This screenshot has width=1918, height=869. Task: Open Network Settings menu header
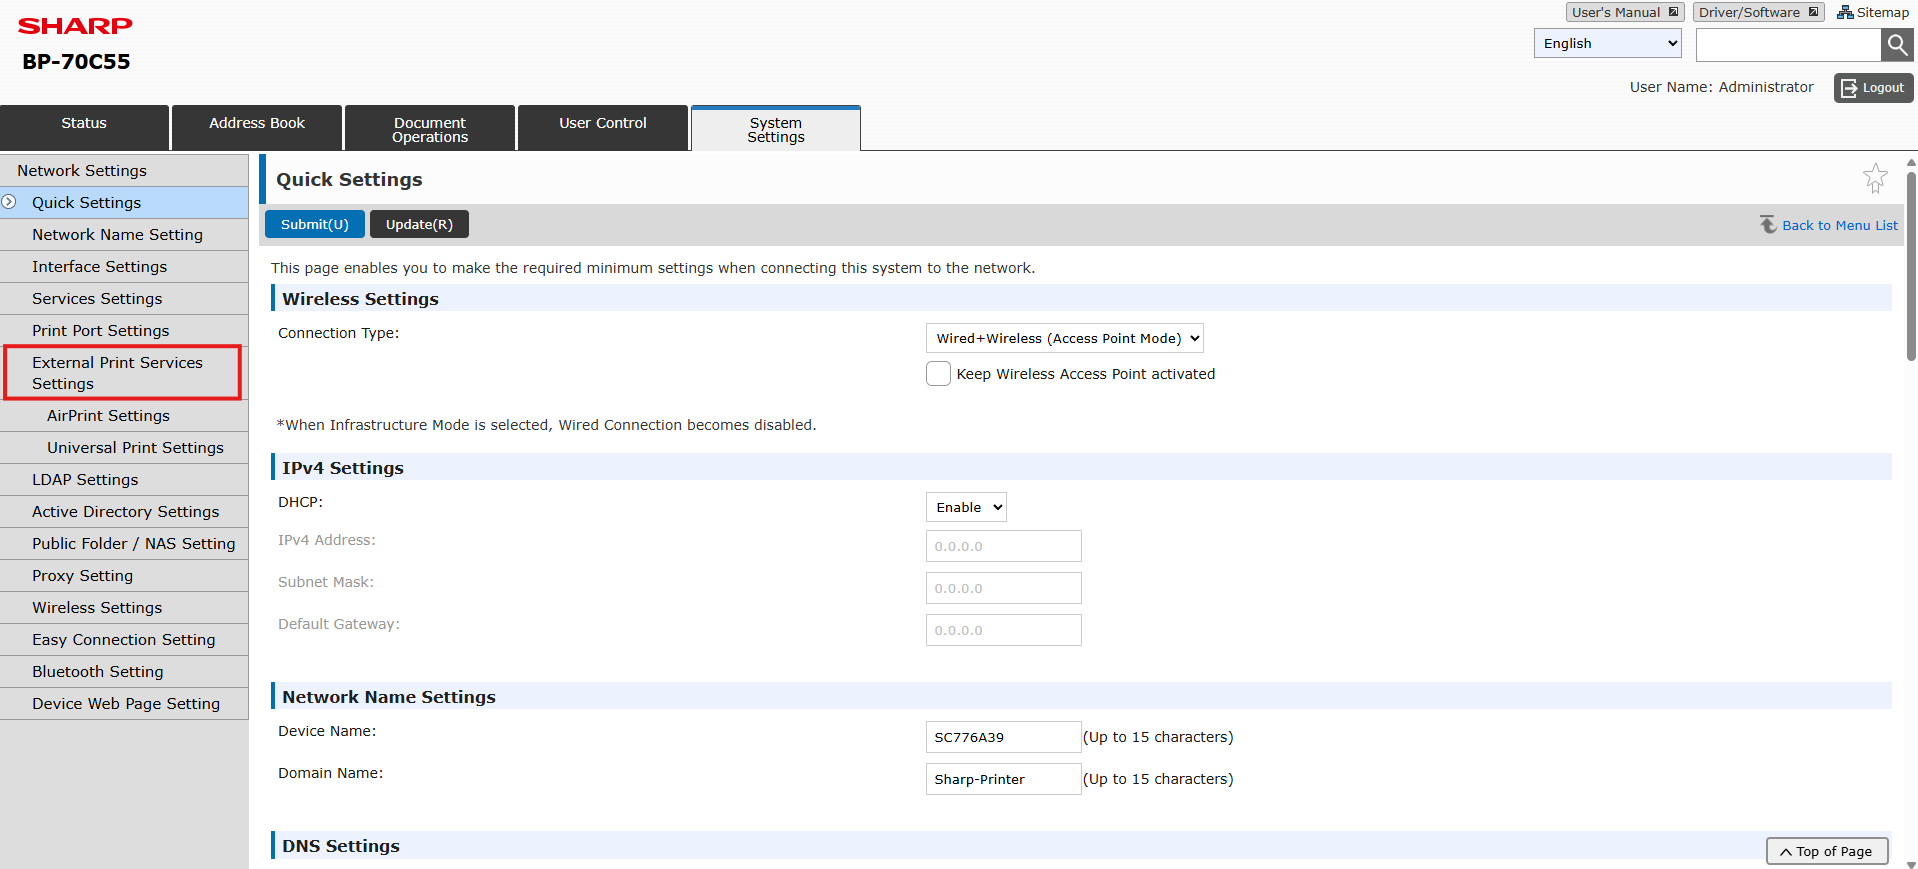(x=124, y=170)
